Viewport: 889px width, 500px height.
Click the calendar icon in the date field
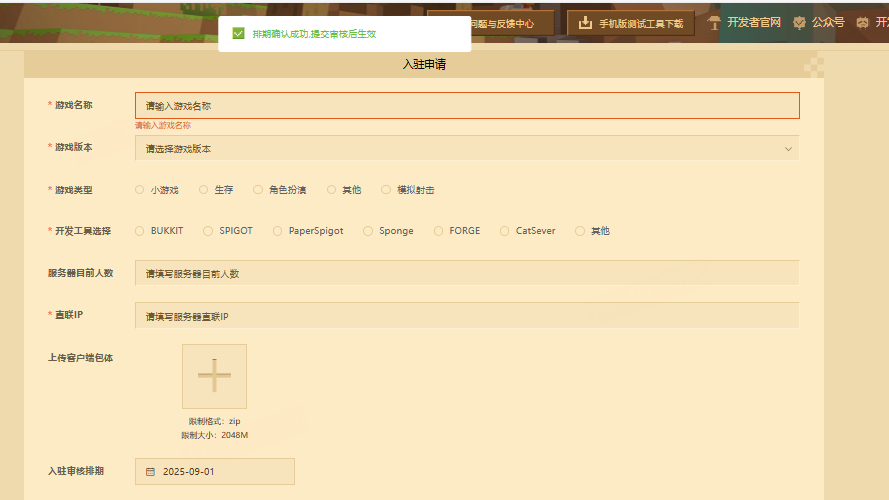point(151,471)
